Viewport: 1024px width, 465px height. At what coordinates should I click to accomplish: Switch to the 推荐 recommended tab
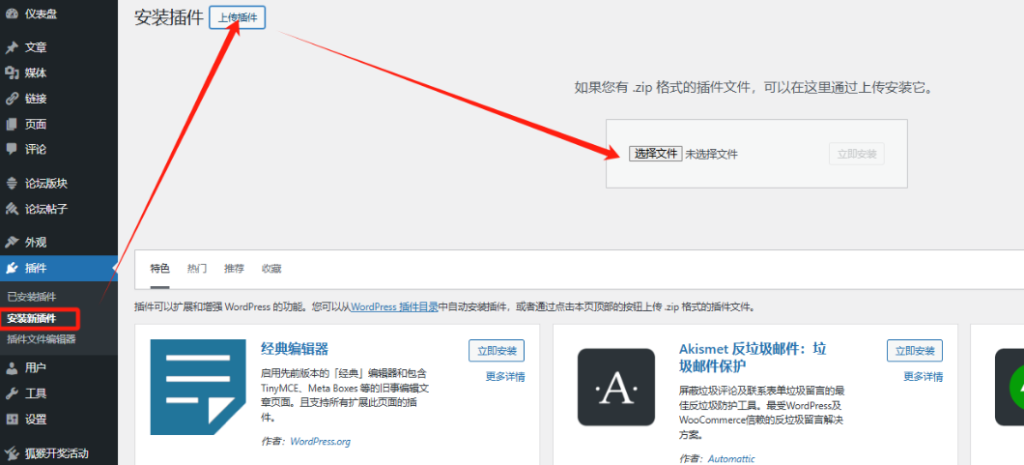pos(234,269)
